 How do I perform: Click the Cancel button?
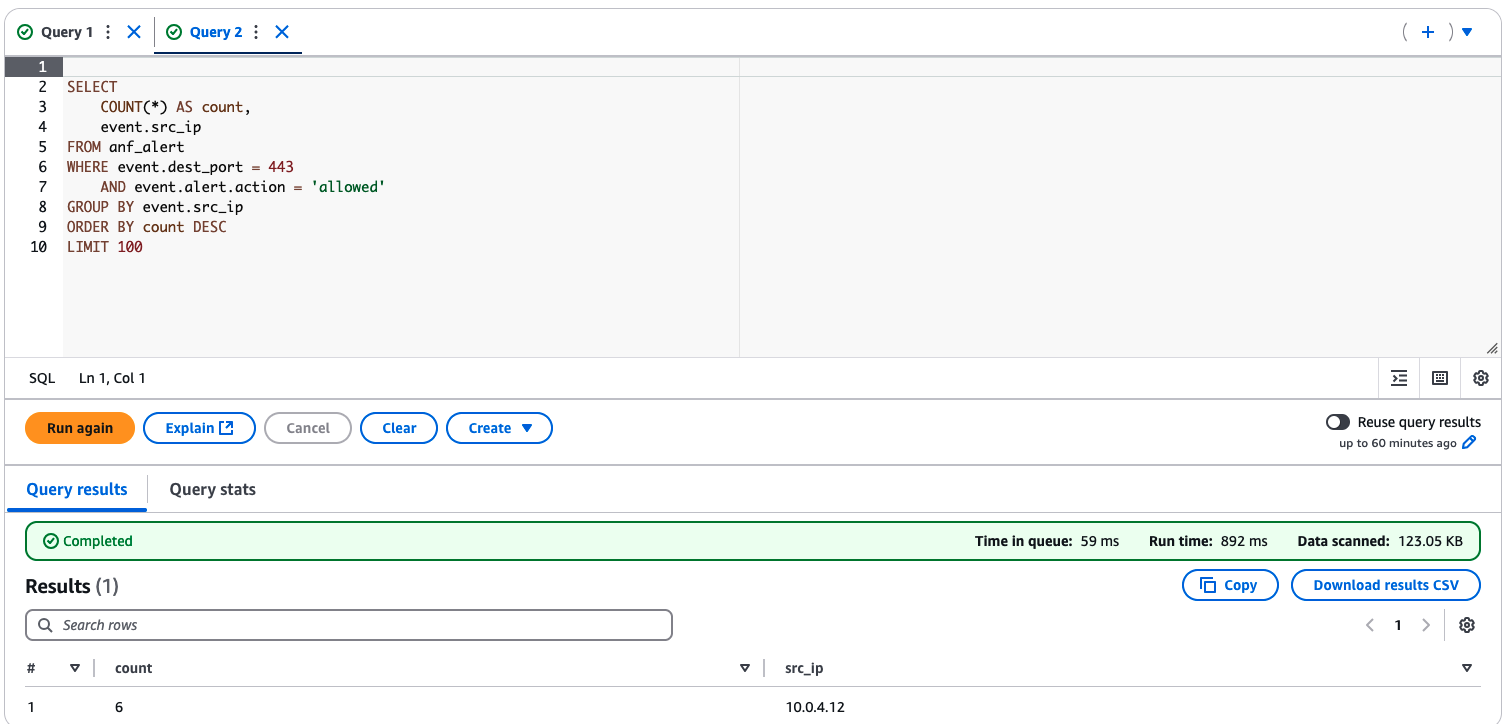[x=308, y=428]
